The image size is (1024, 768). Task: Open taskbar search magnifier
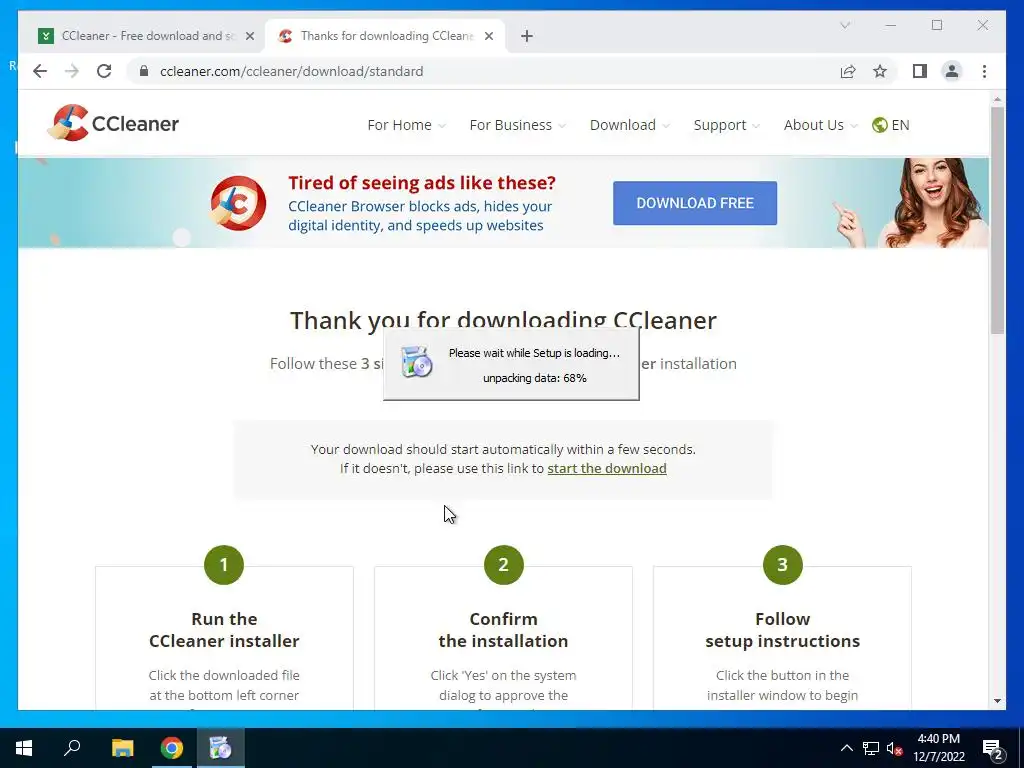coord(72,748)
